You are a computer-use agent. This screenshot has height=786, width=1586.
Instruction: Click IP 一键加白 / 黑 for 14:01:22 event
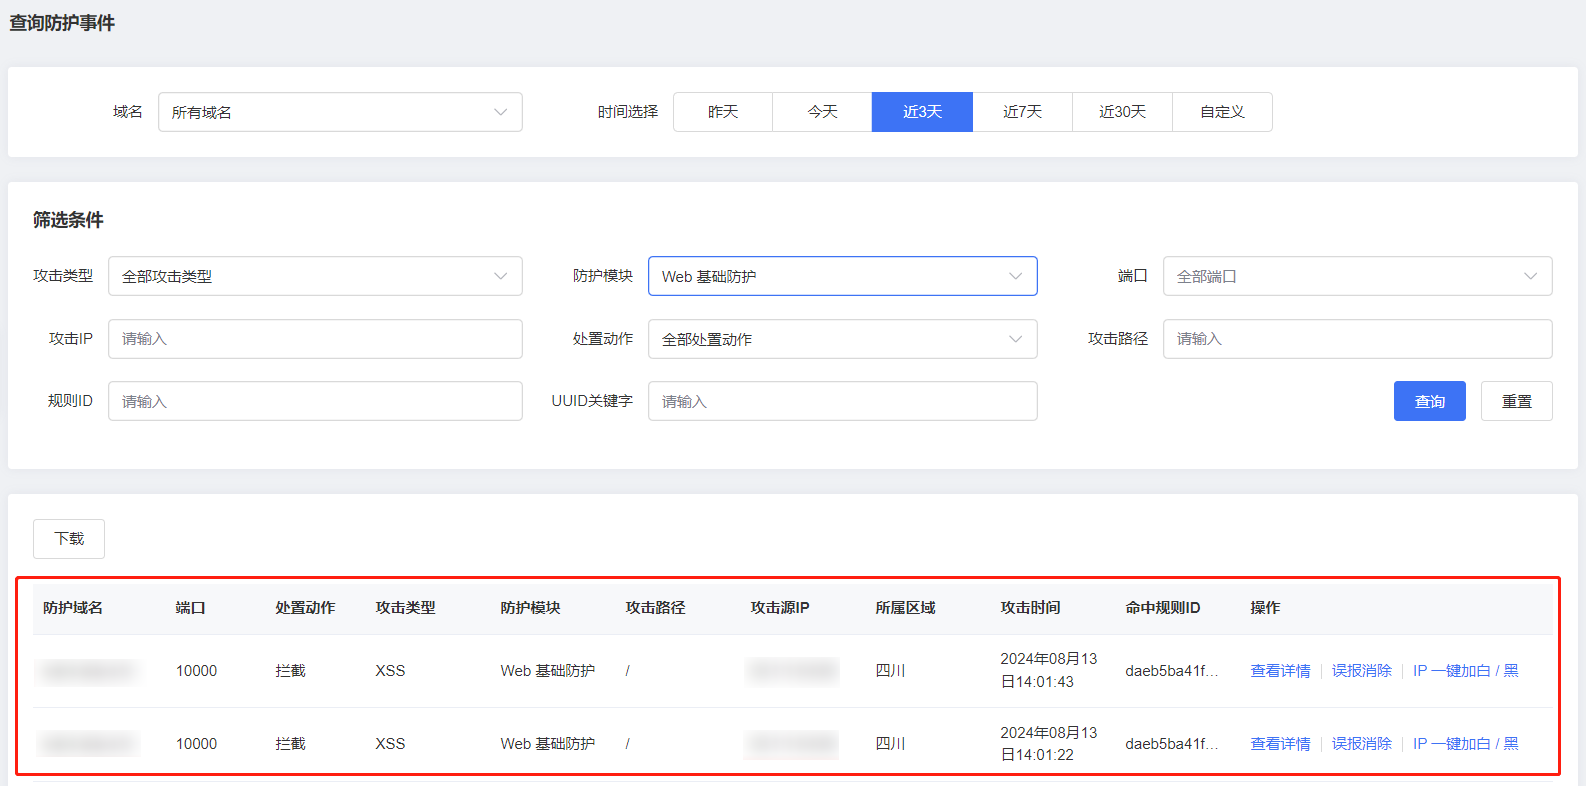pos(1465,744)
